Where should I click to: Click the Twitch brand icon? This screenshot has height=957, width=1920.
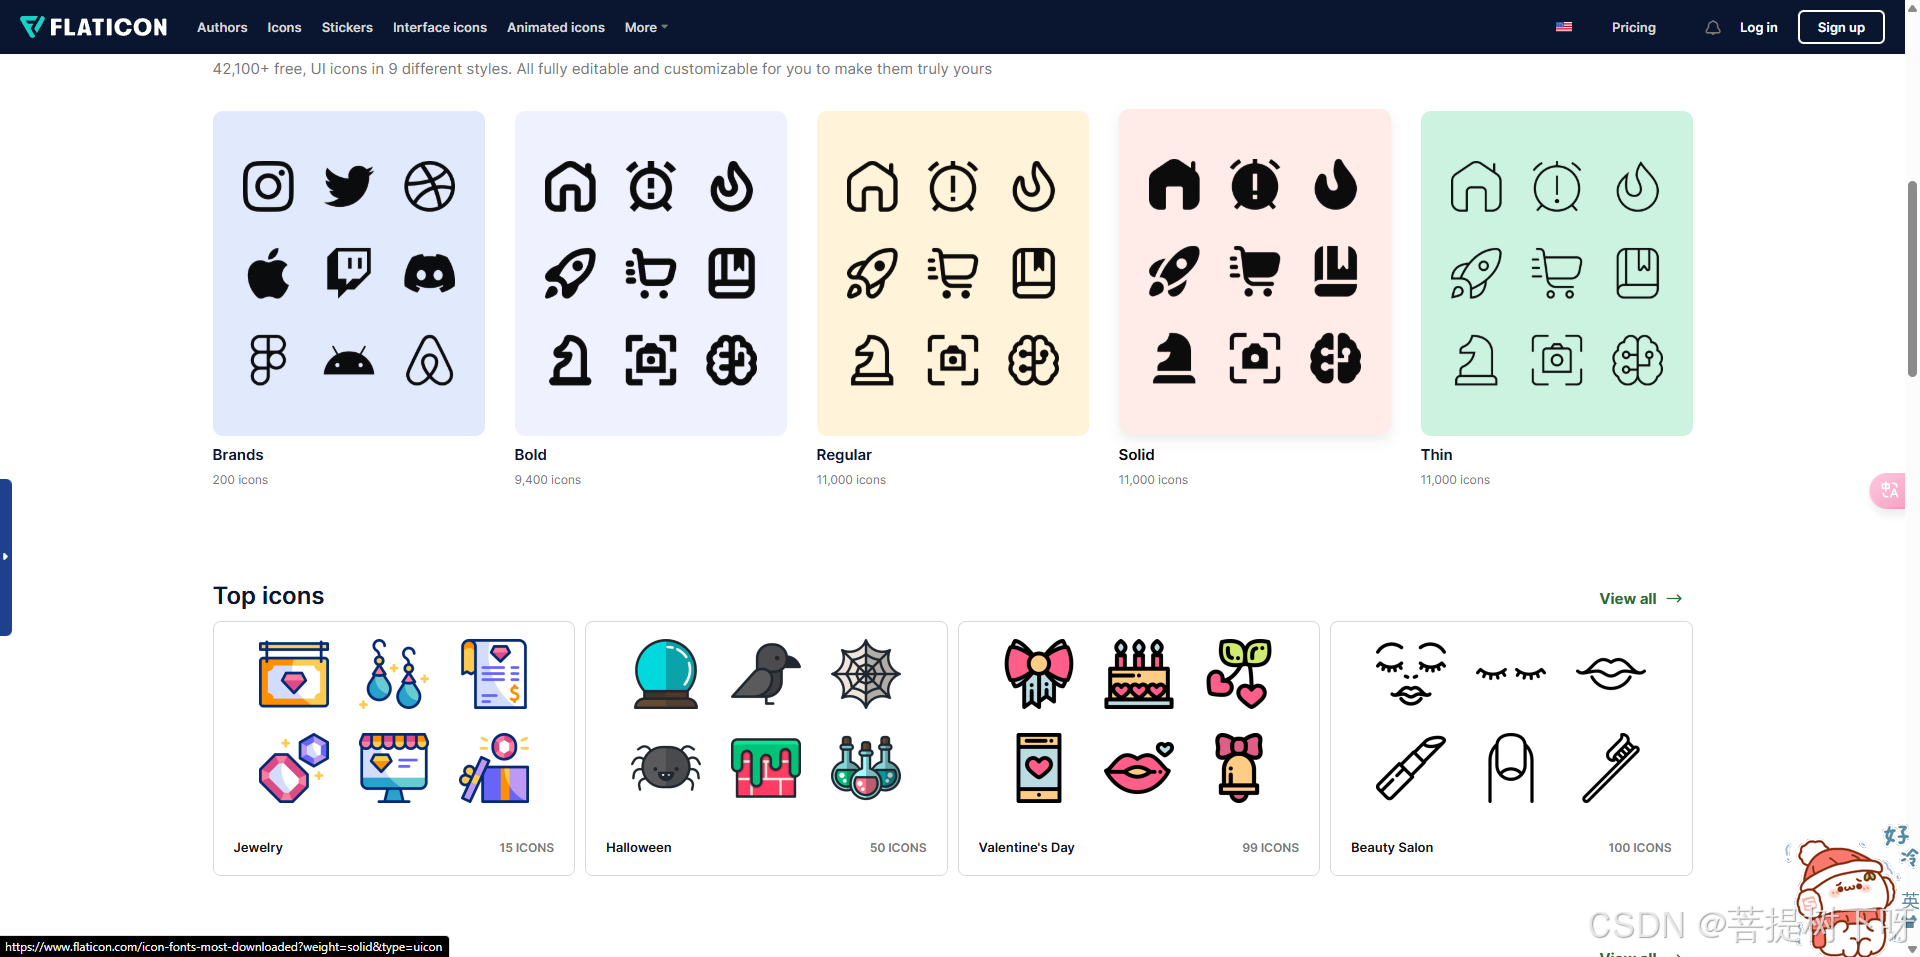[349, 273]
